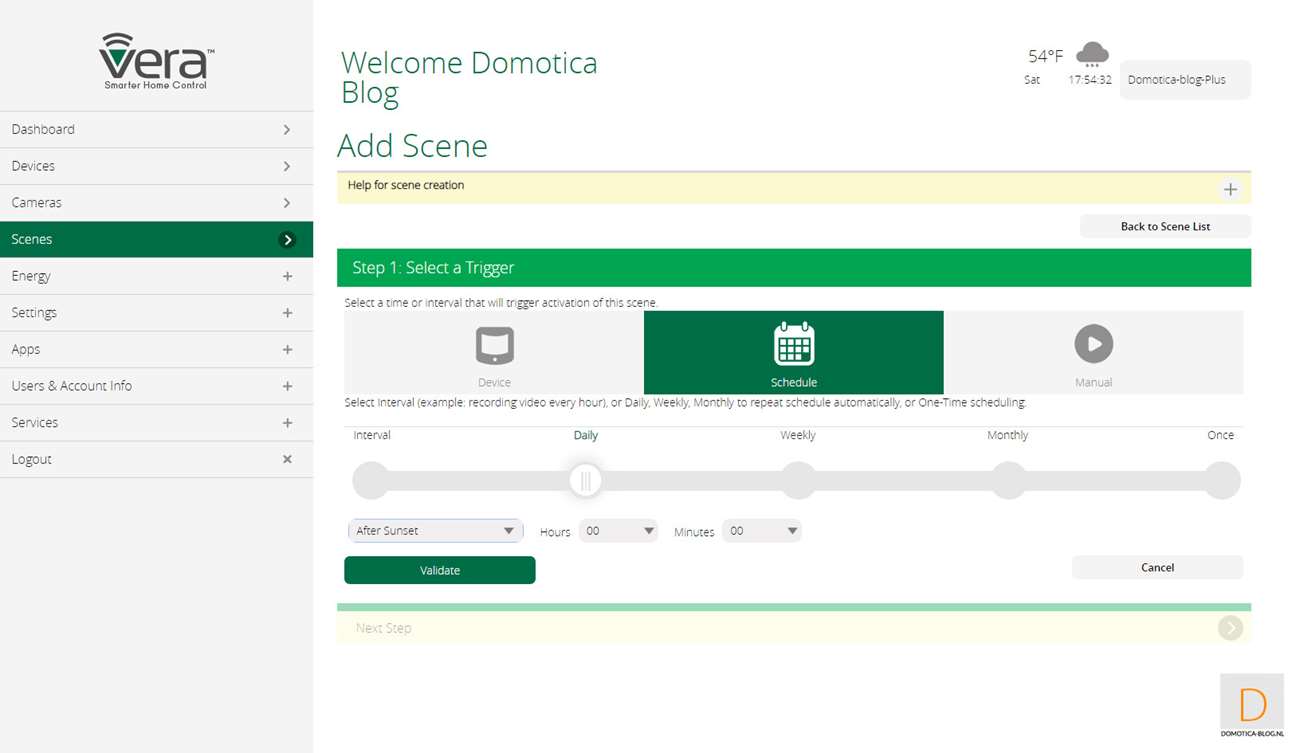
Task: Click the Validate button
Action: [440, 570]
